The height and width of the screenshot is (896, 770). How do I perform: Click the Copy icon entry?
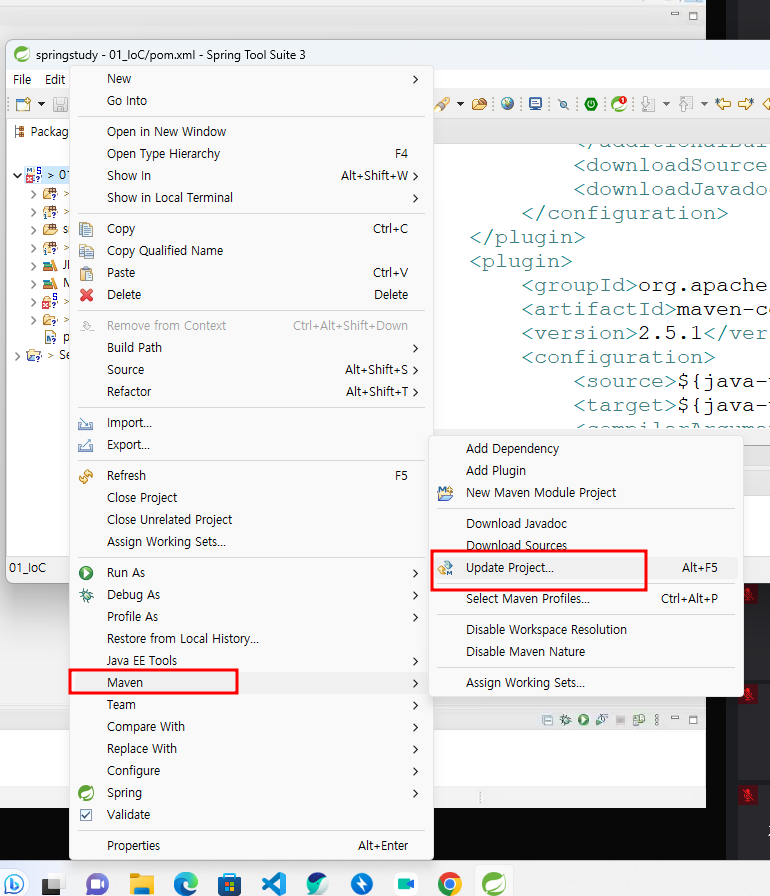(x=86, y=229)
